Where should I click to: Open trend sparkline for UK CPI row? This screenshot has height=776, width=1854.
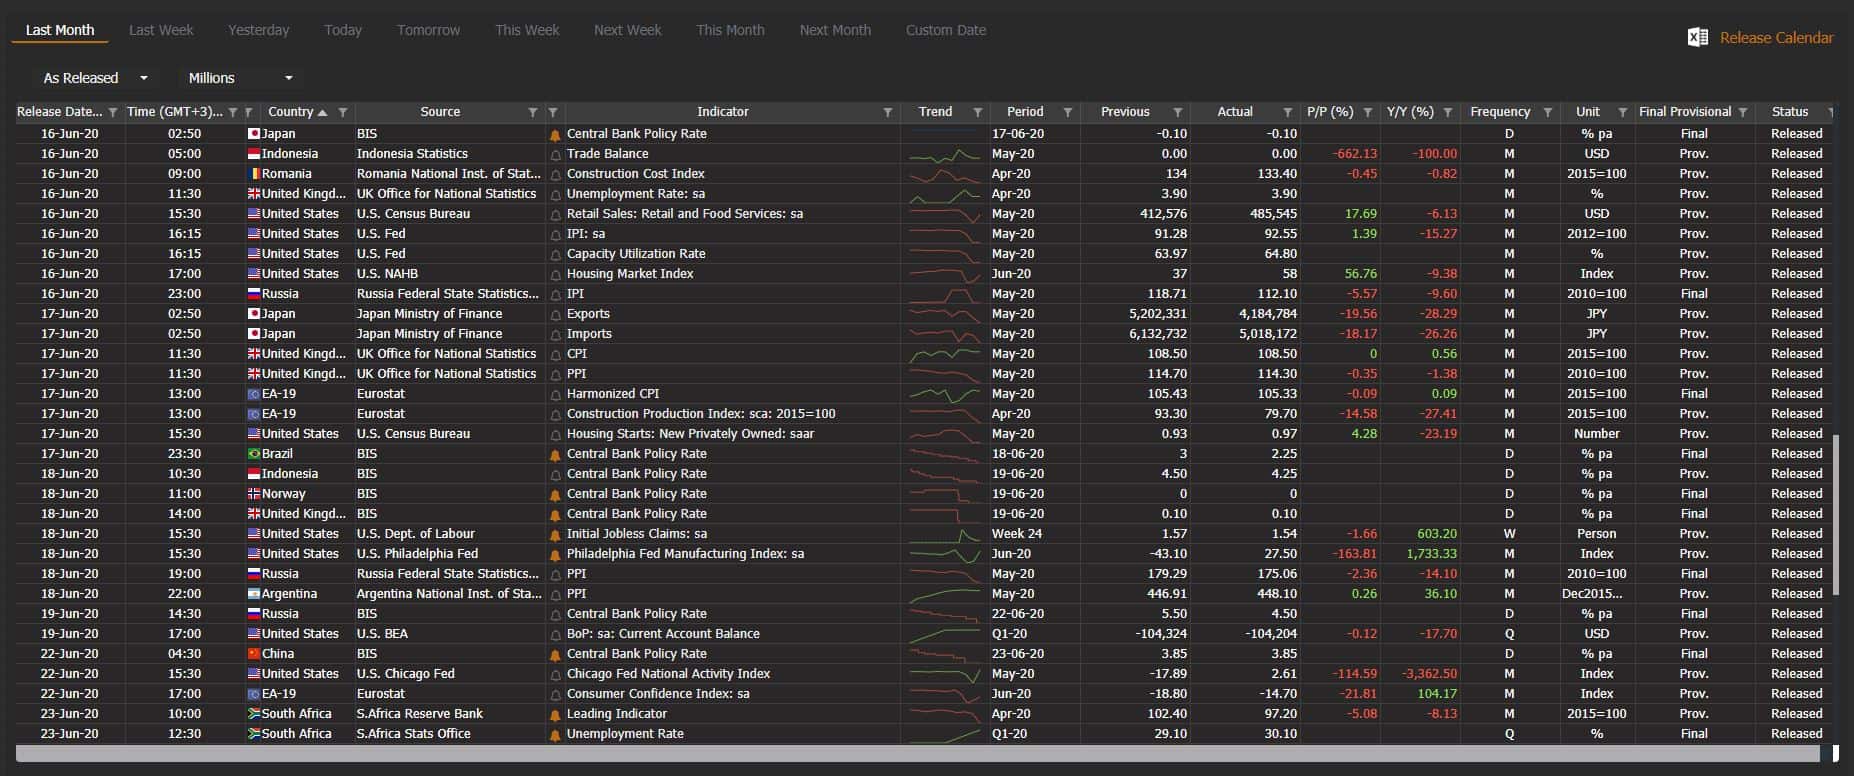pos(945,354)
